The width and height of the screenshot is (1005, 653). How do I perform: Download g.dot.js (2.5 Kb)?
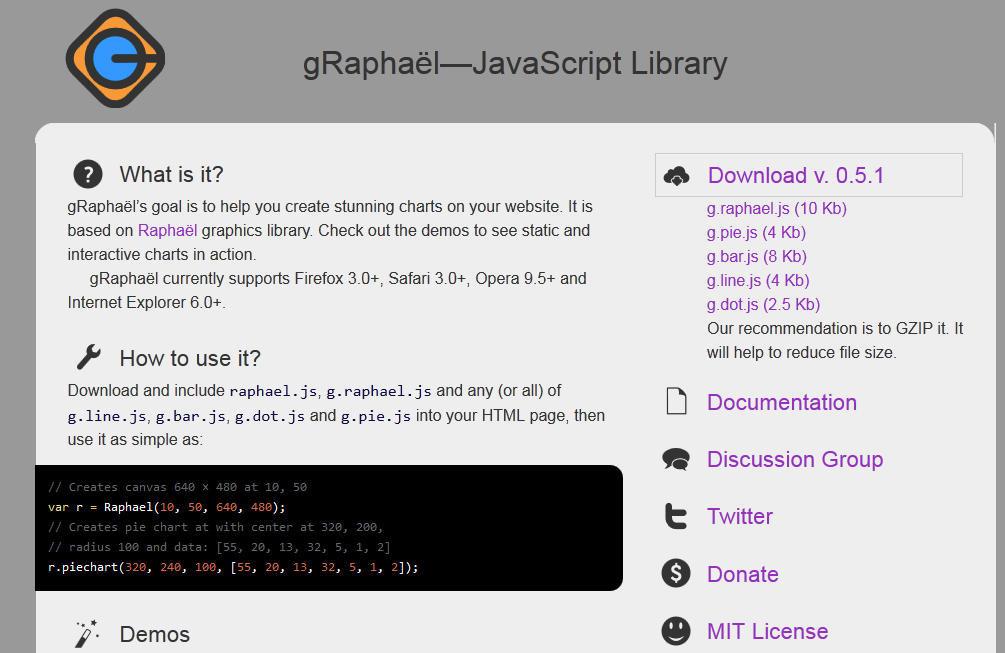coord(763,305)
